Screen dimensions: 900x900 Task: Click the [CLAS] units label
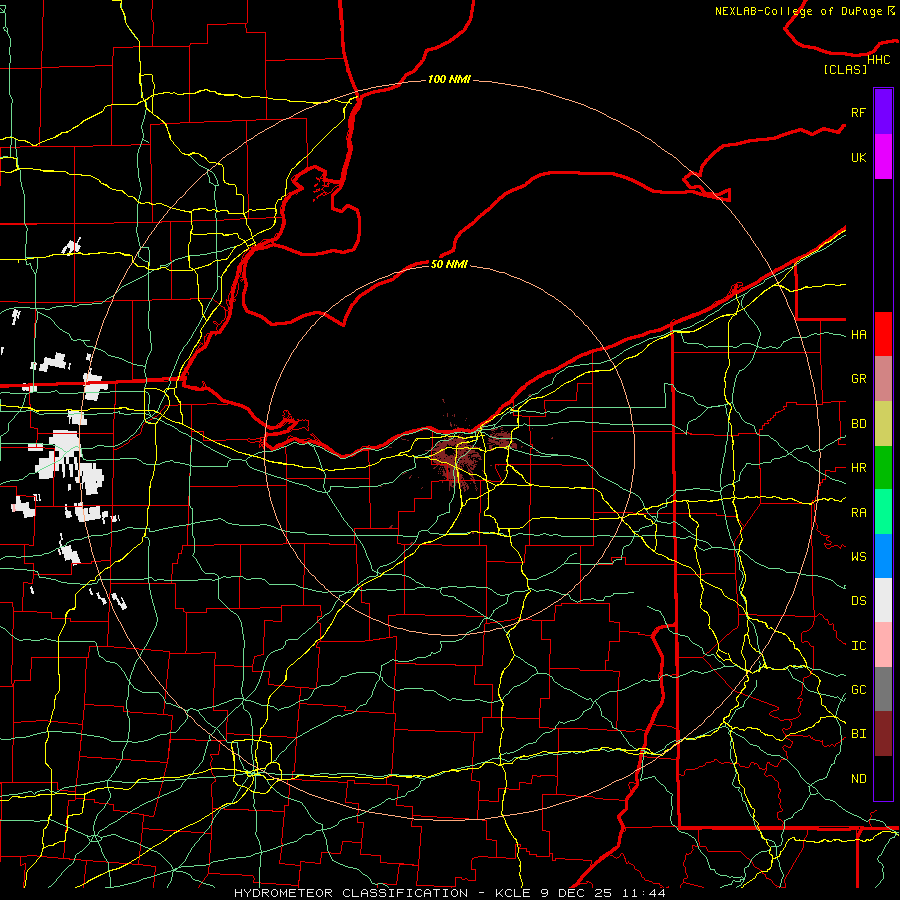845,69
